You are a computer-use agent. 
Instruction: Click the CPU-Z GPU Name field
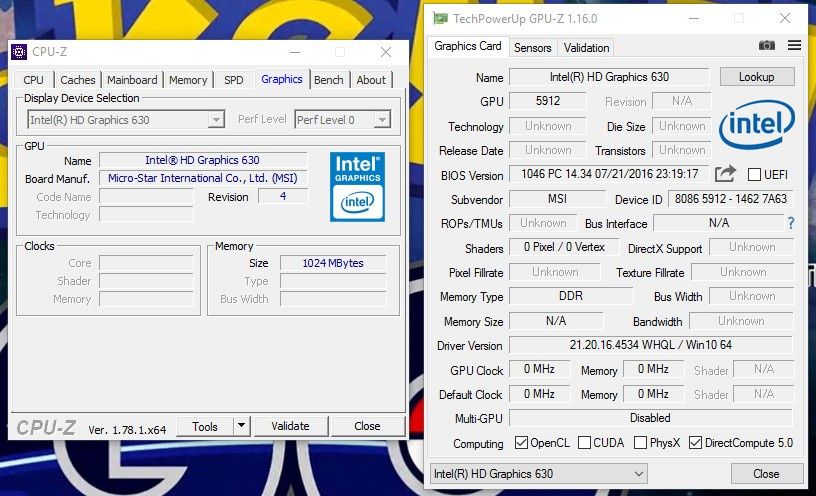click(203, 160)
